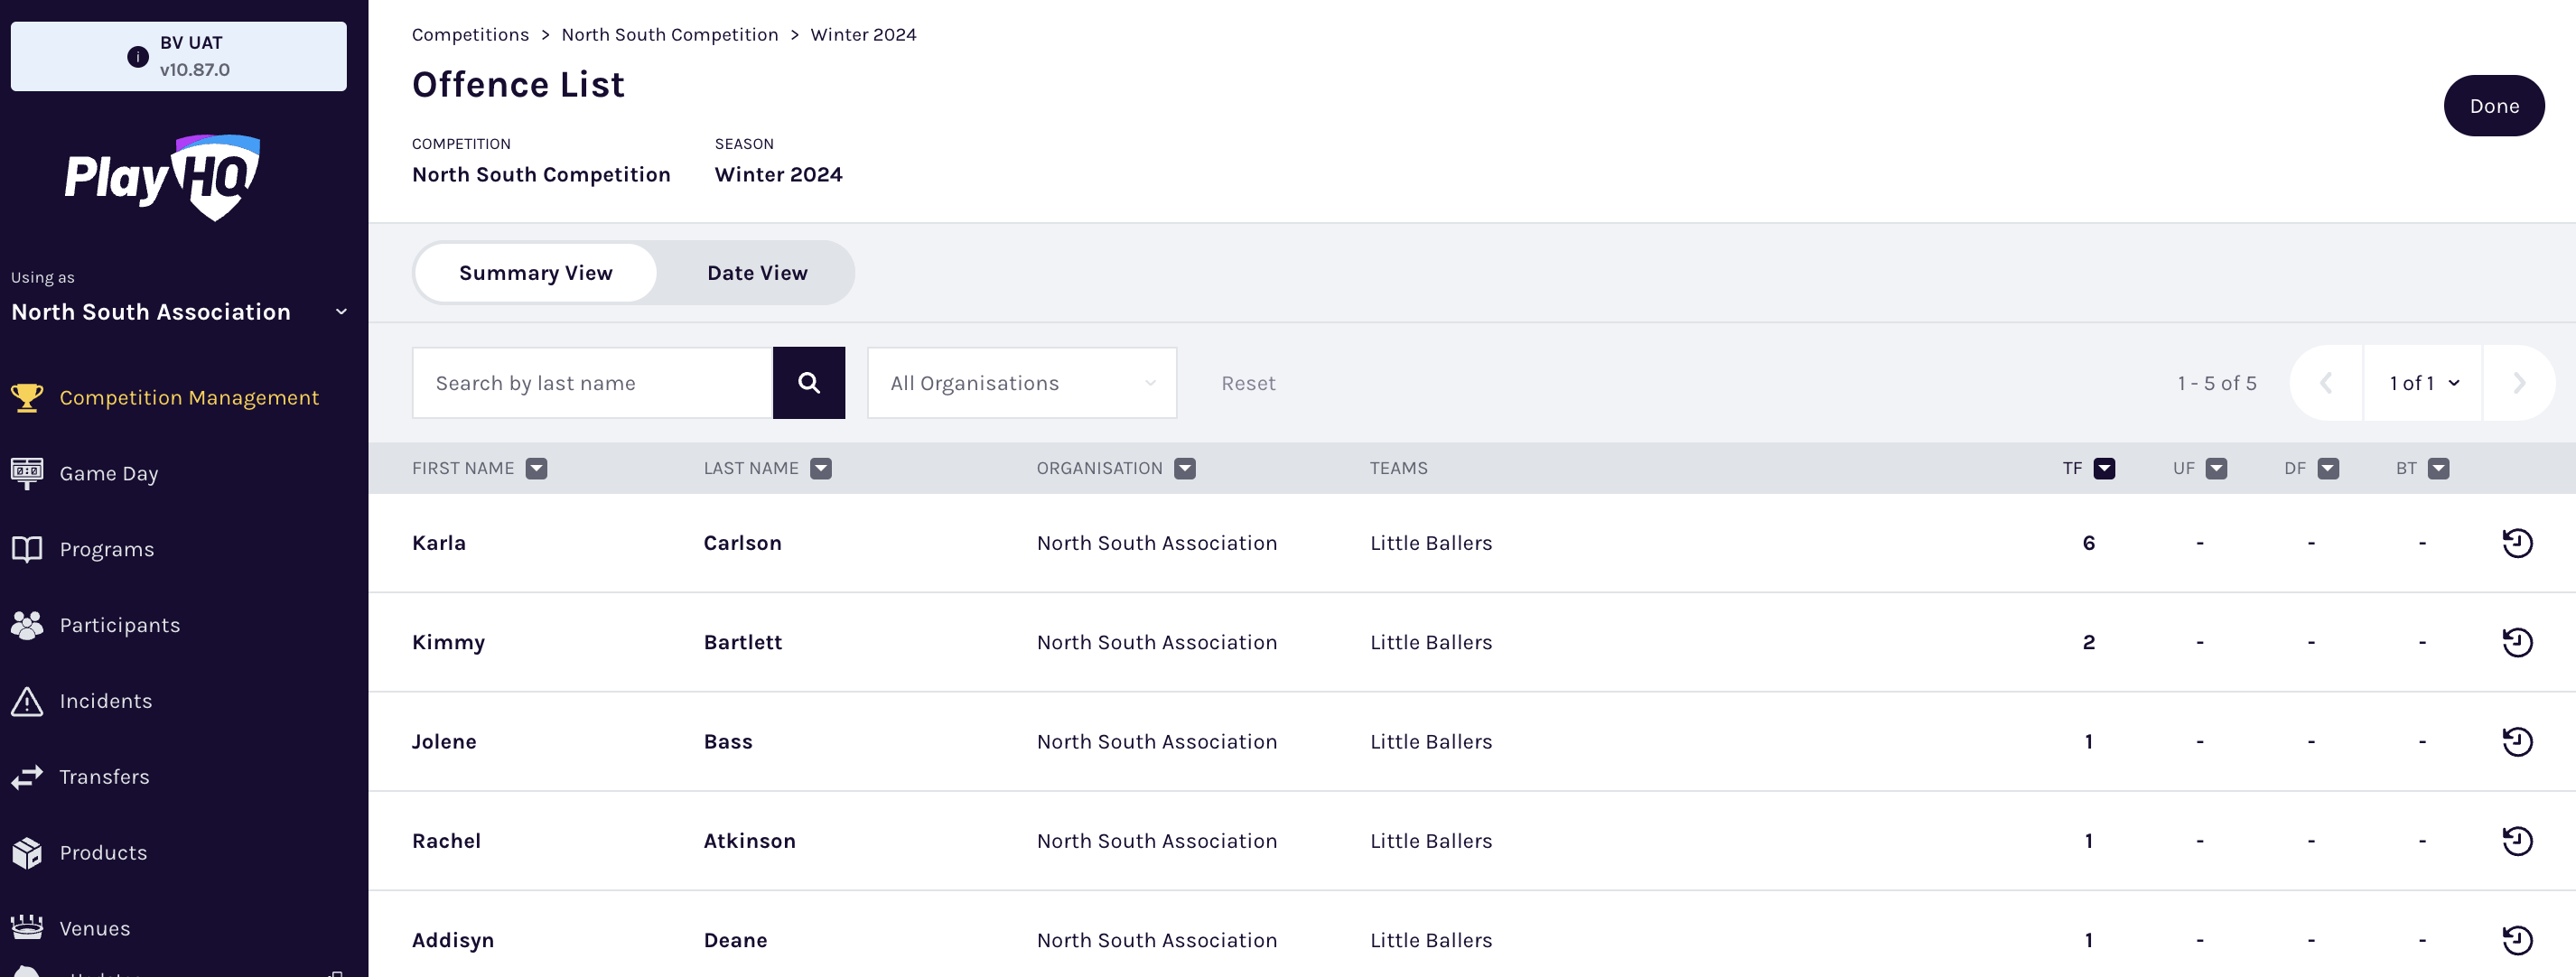Click the Transfers arrows icon
The height and width of the screenshot is (977, 2576).
(27, 777)
